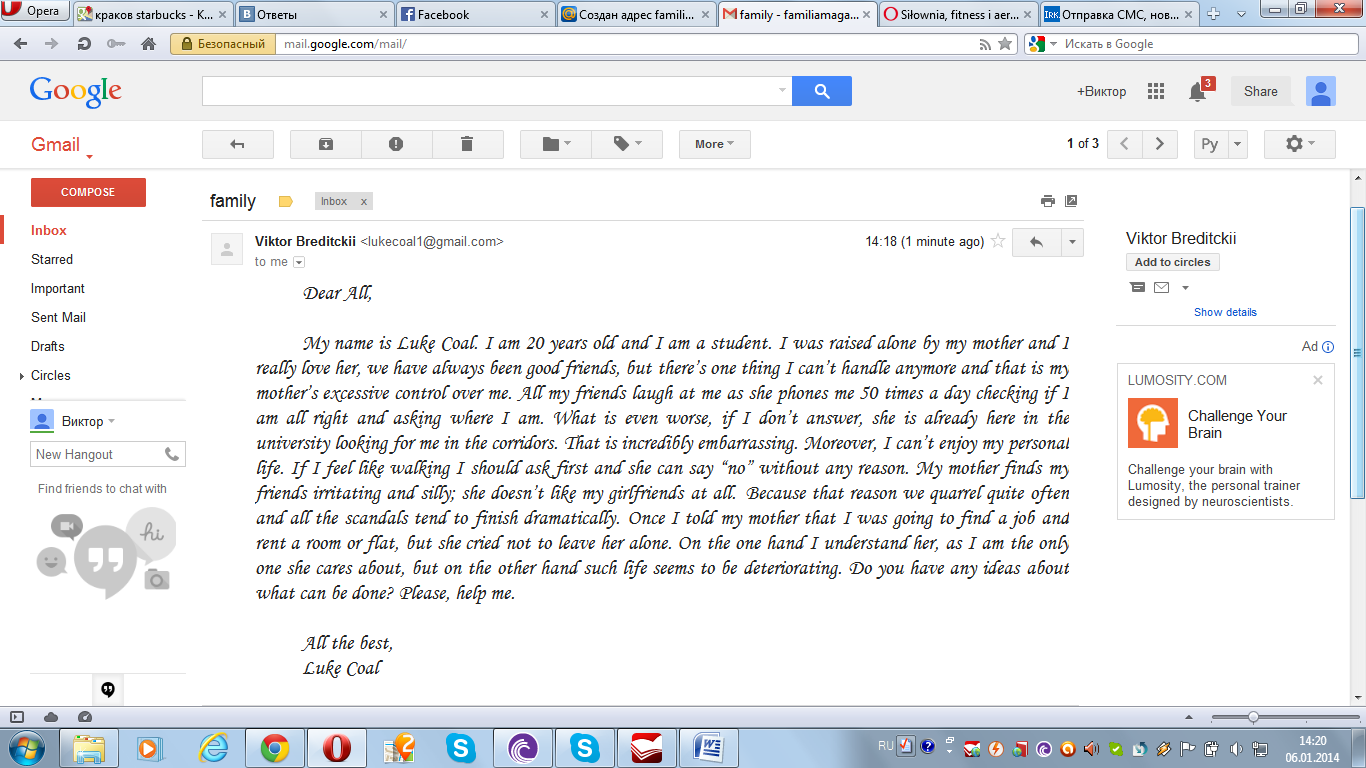
Task: Click the reply arrow on the message
Action: pyautogui.click(x=1037, y=242)
